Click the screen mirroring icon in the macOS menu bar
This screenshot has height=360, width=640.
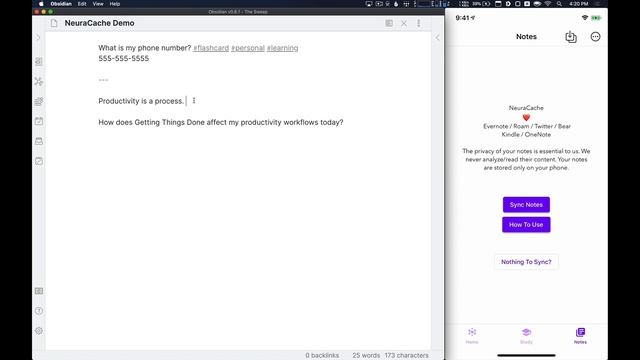369,4
